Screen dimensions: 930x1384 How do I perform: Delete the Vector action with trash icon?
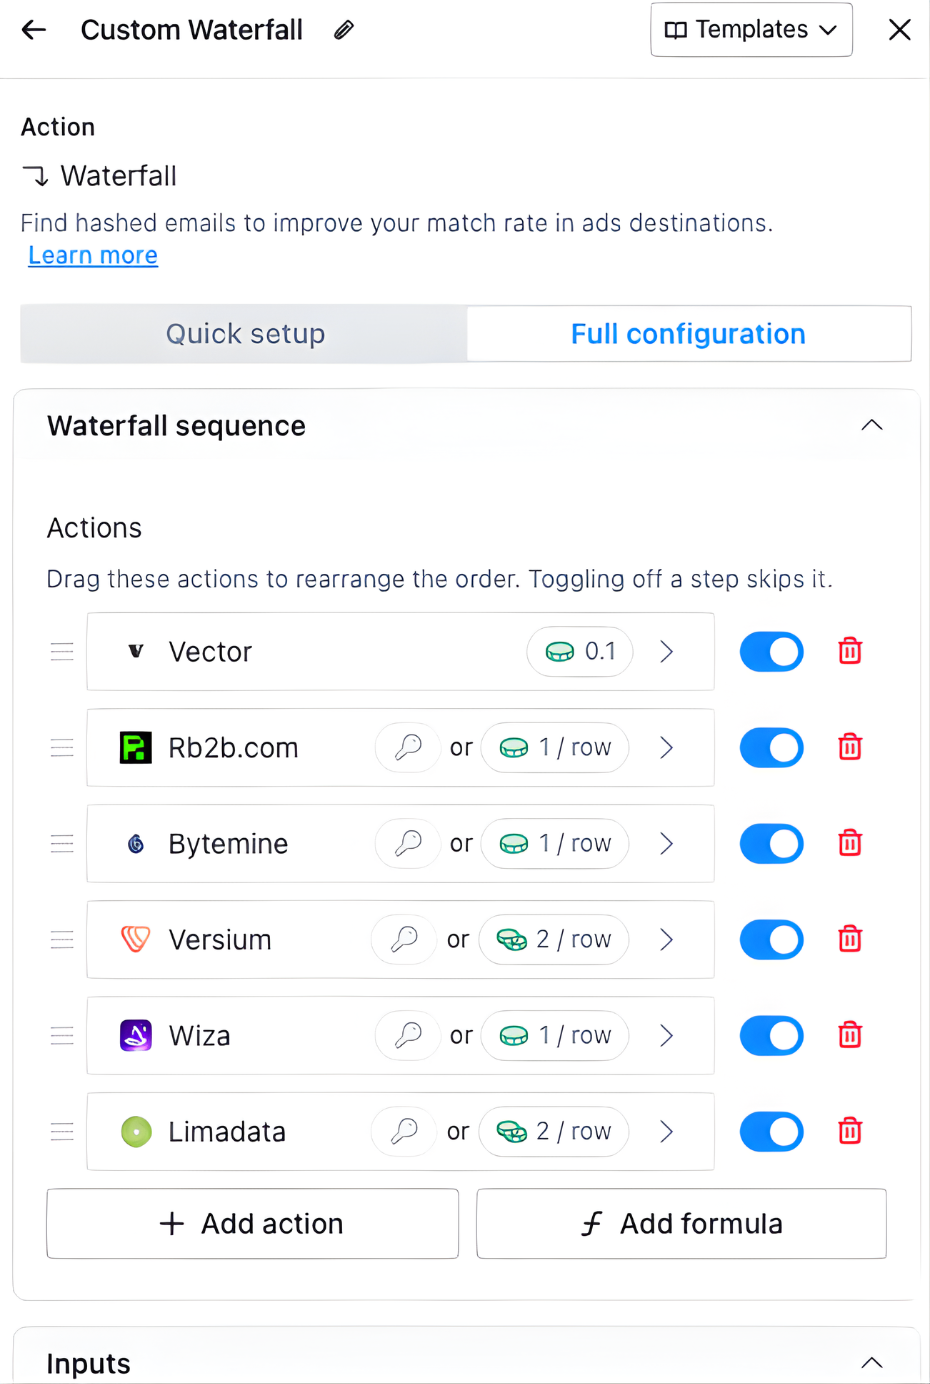850,652
